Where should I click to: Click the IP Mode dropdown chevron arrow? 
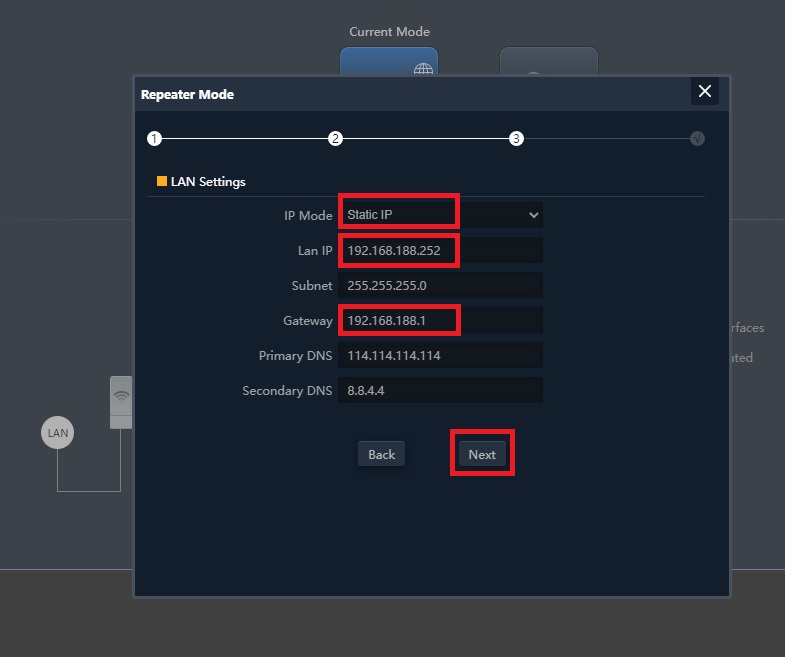[533, 215]
